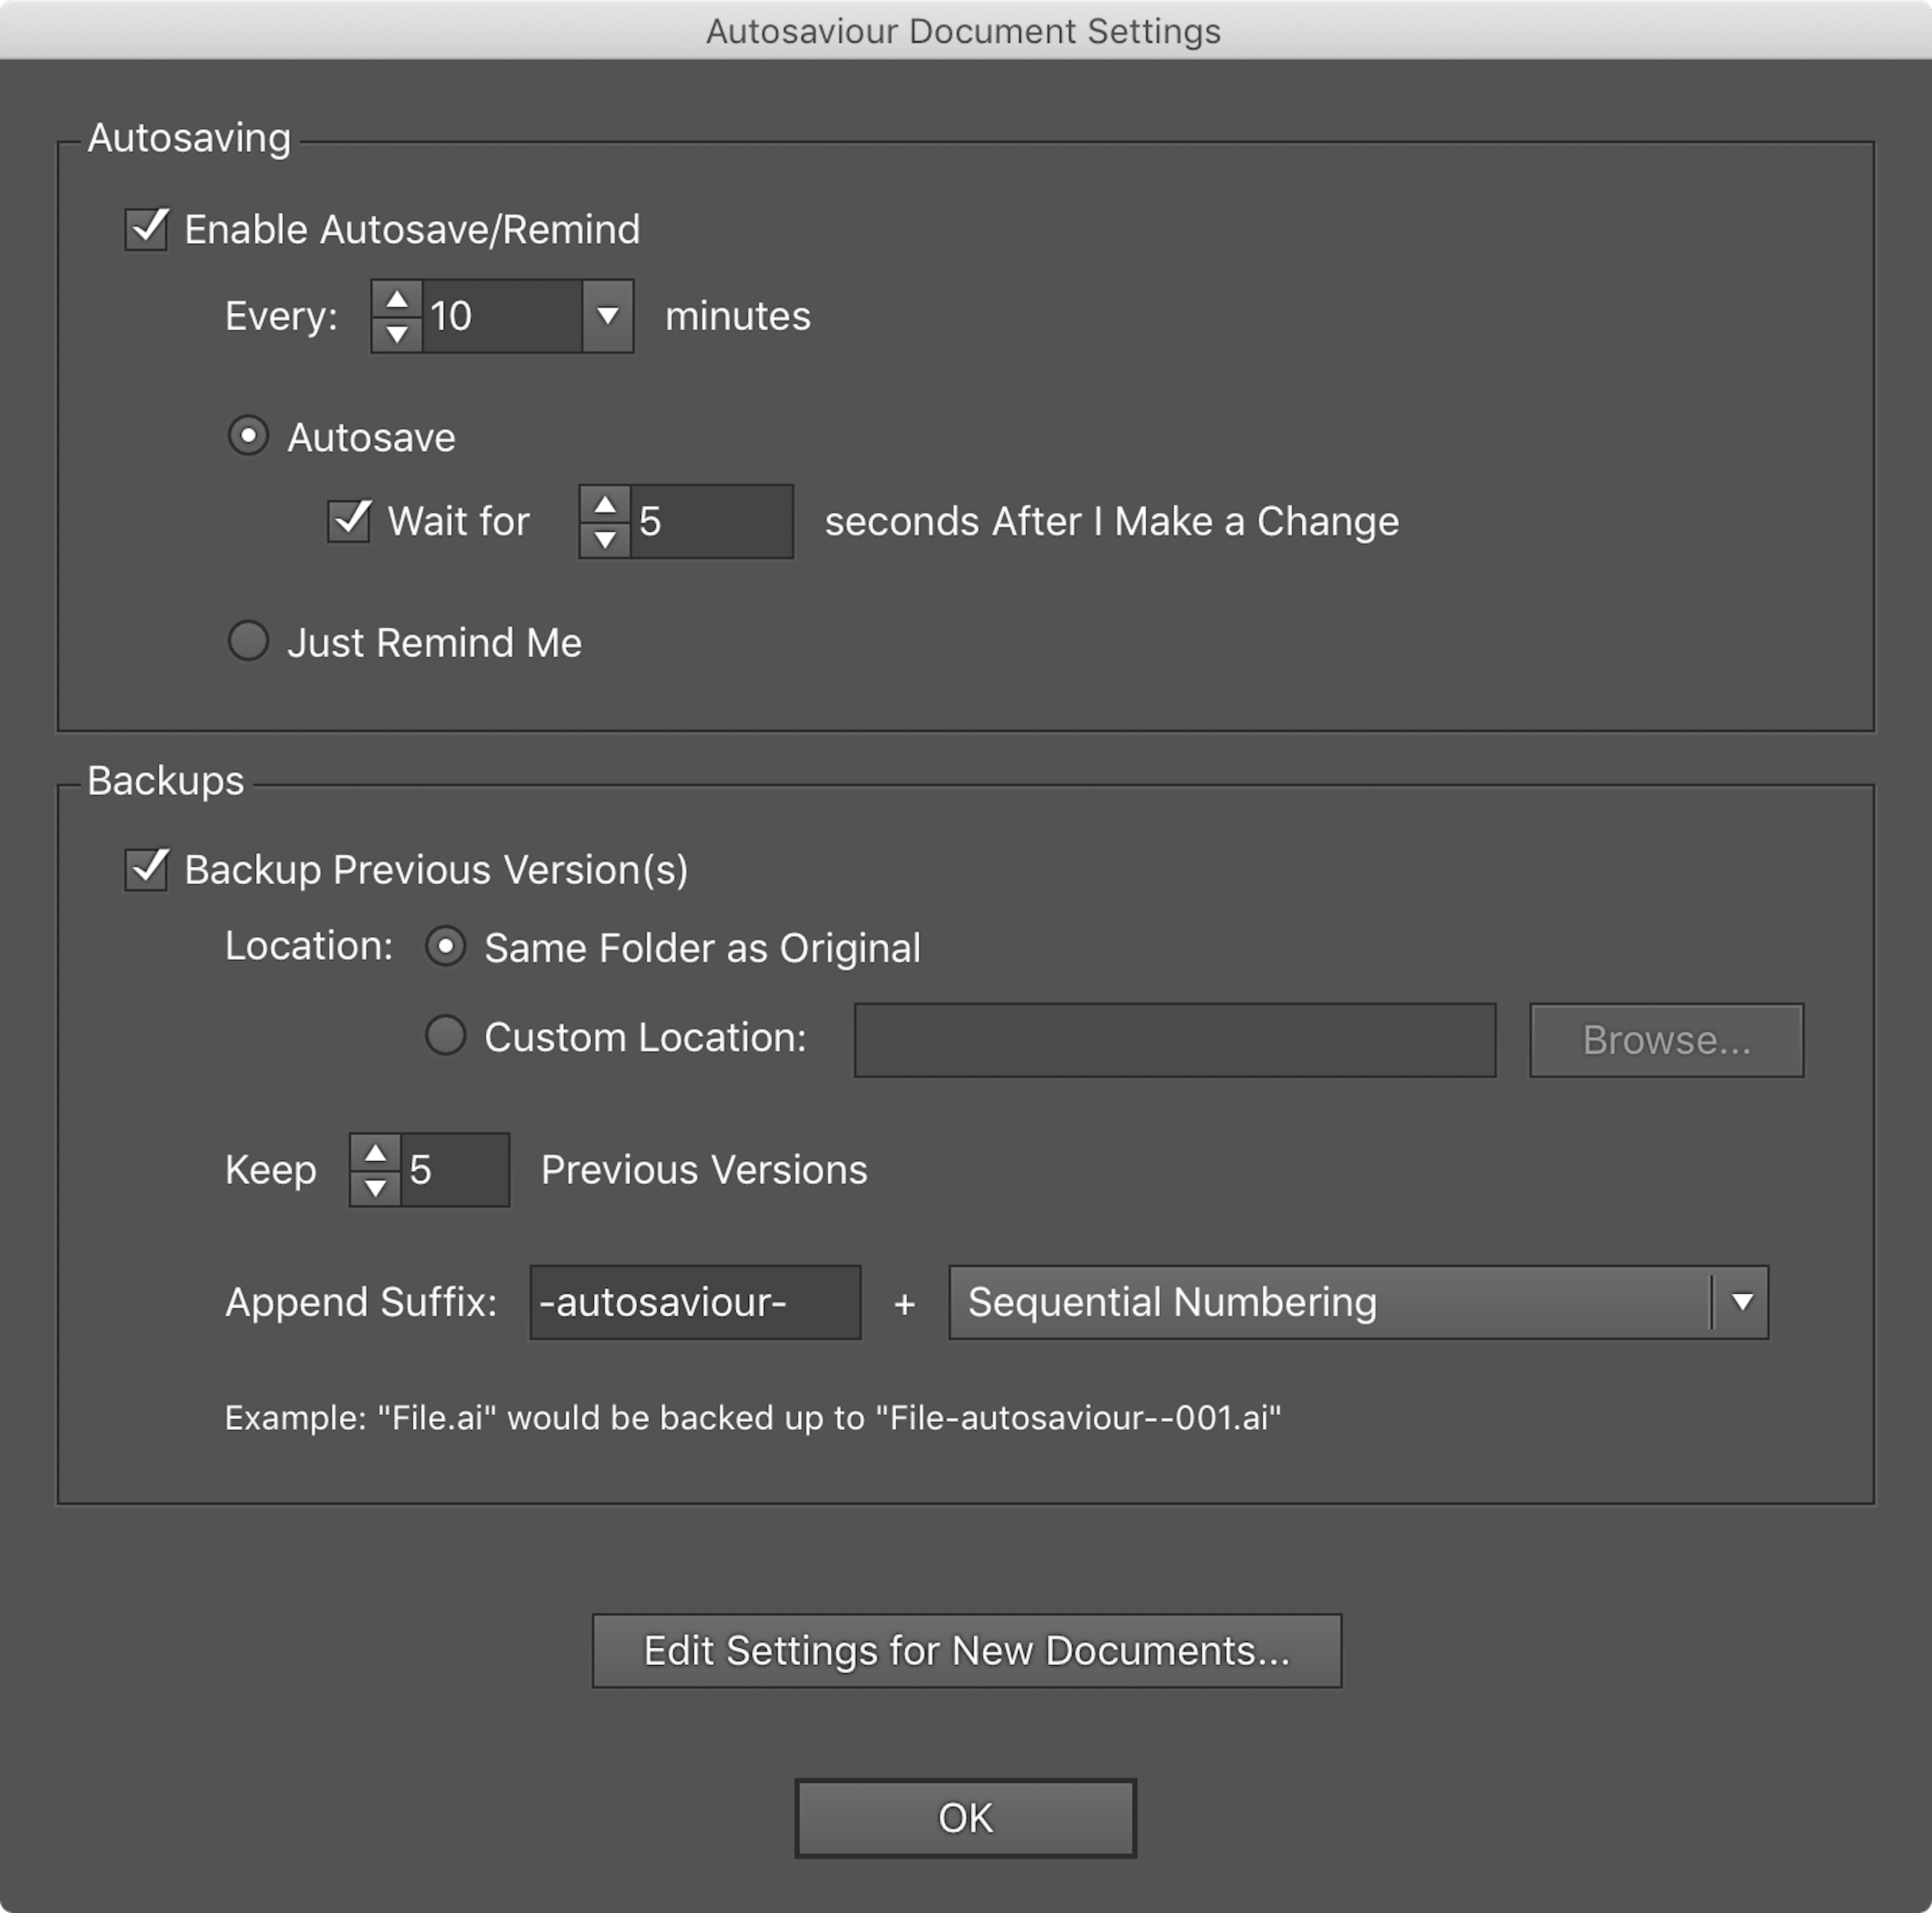Toggle Backup Previous Version(s) off
1932x1913 pixels.
tap(145, 870)
